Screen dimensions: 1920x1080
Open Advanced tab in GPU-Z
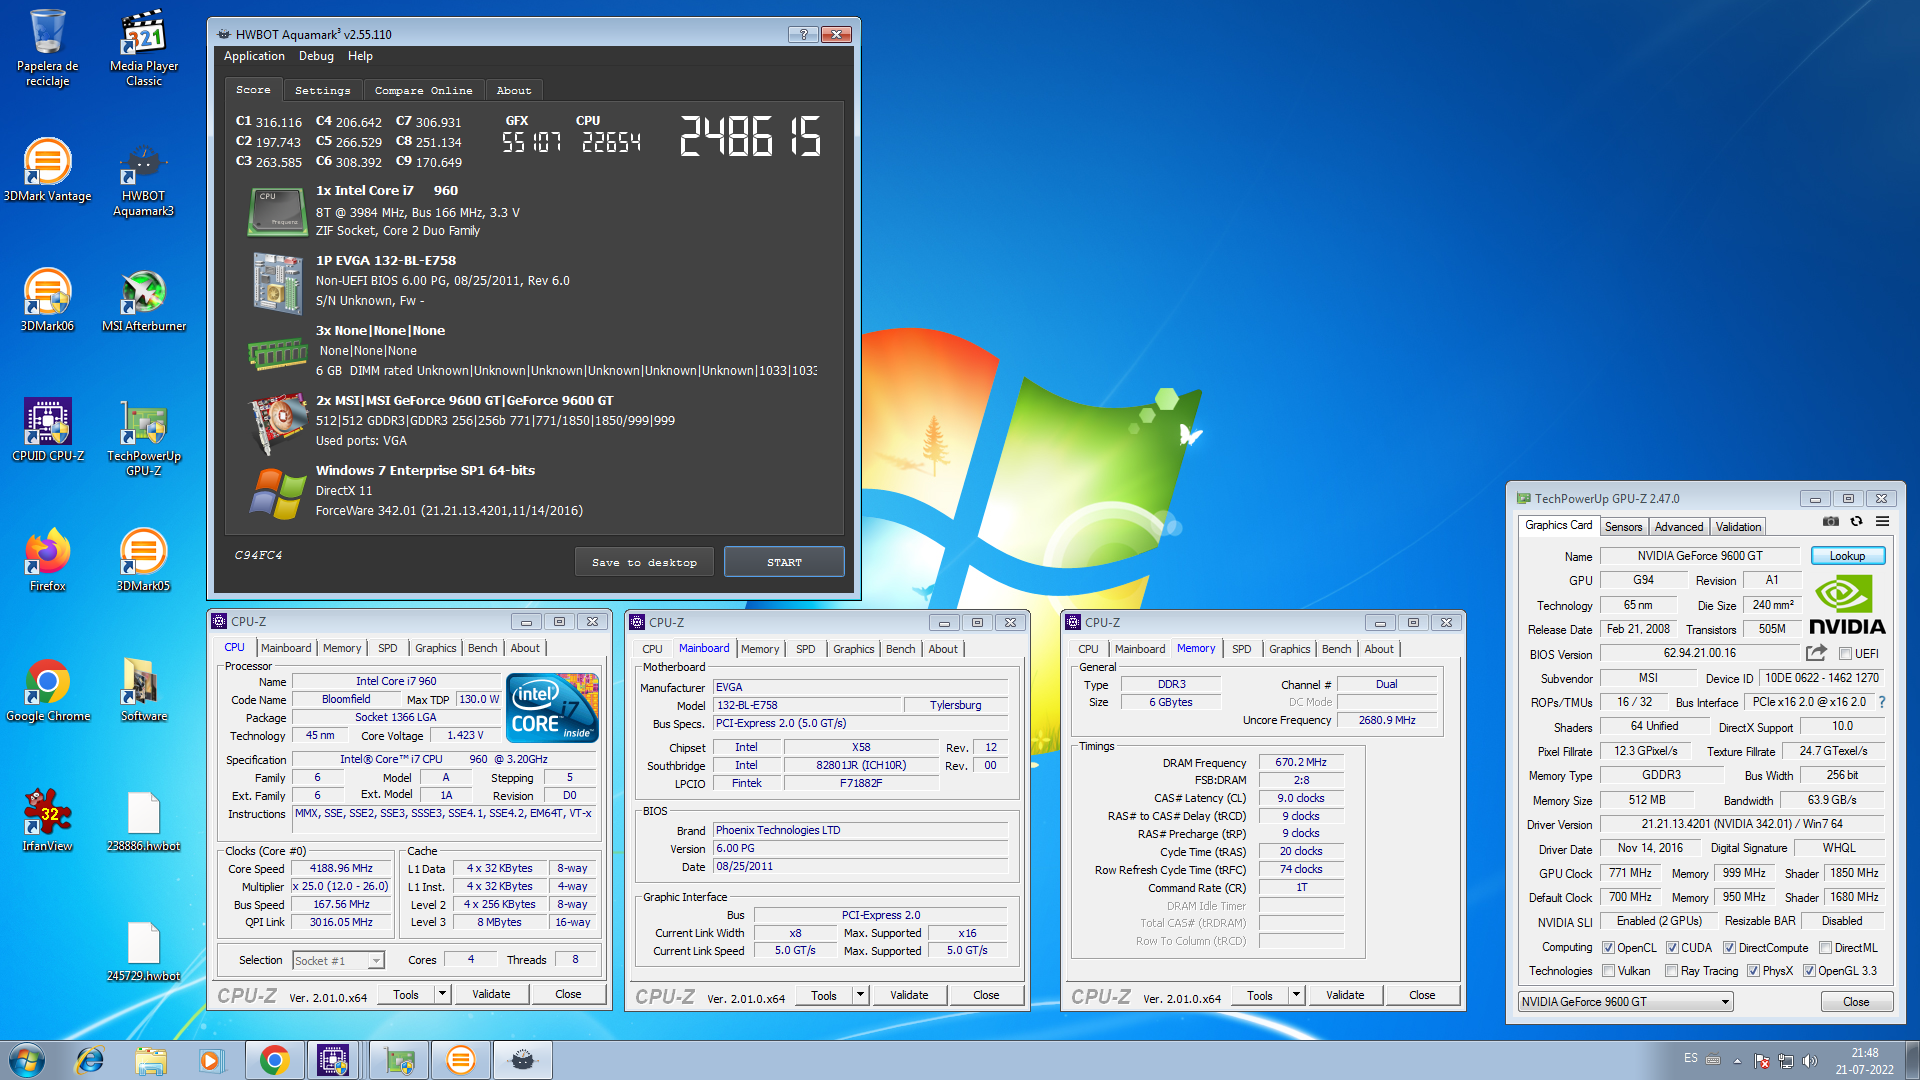pos(1678,527)
